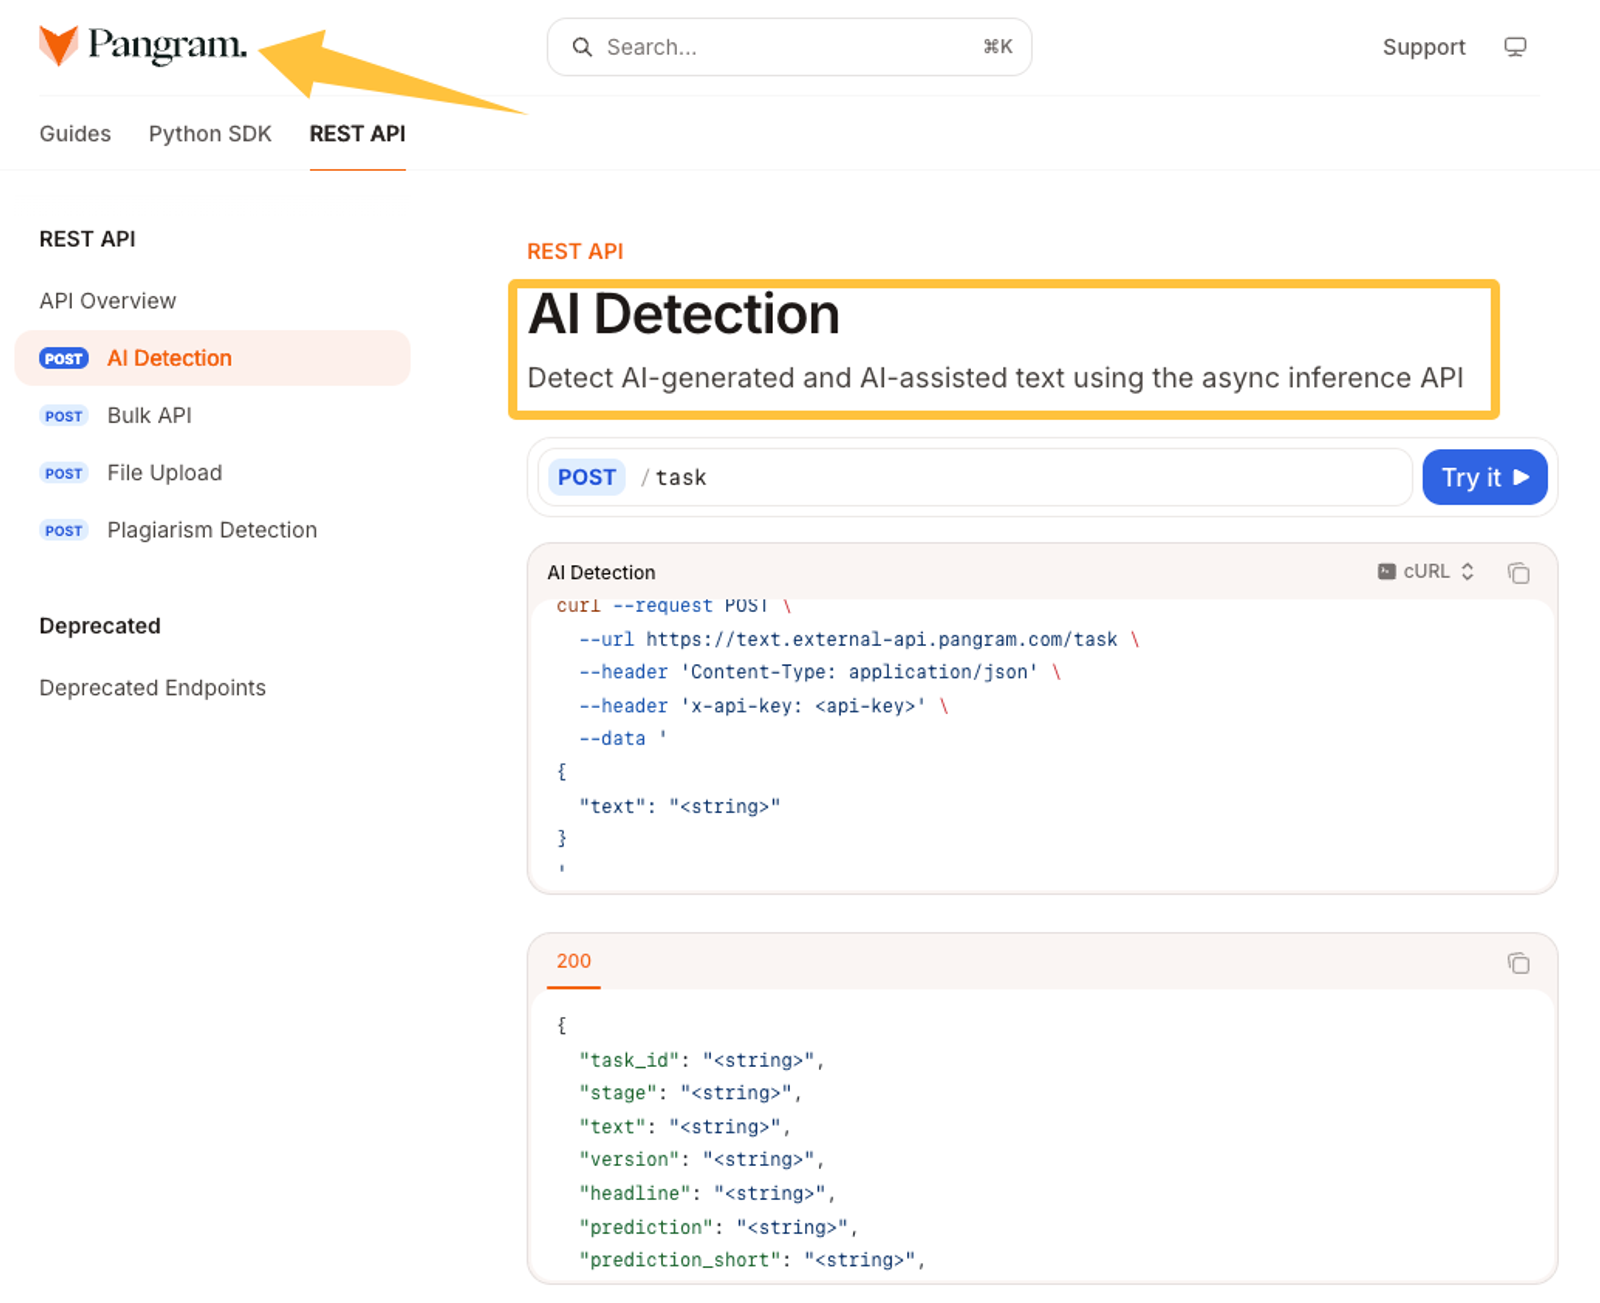Click the "text": "<string>" request line

pos(679,806)
